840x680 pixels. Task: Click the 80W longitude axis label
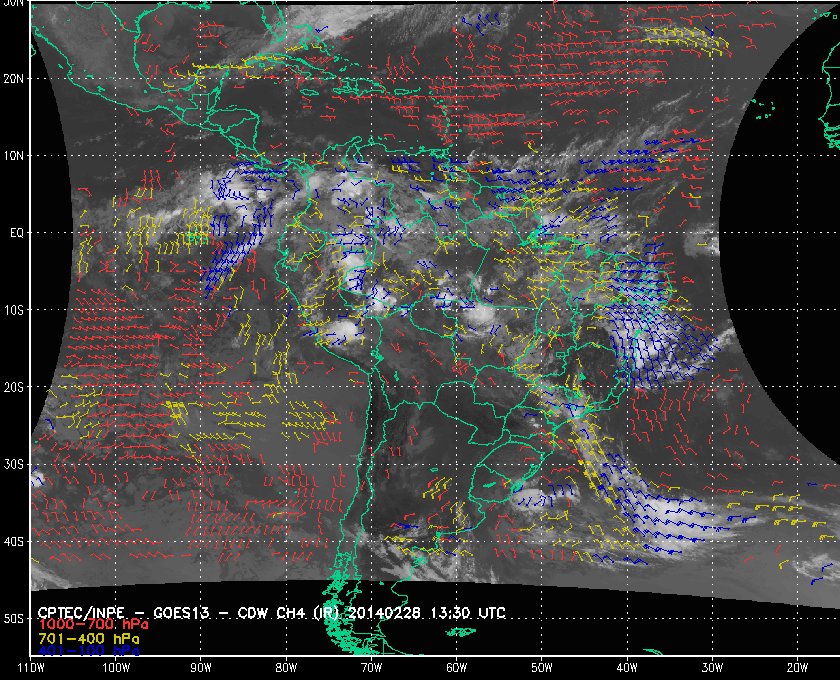pos(286,668)
